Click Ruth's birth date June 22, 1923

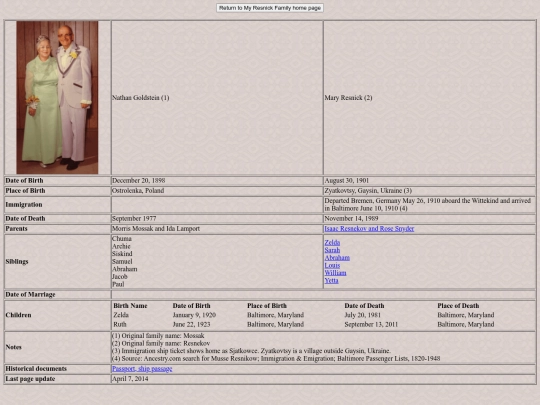(191, 324)
